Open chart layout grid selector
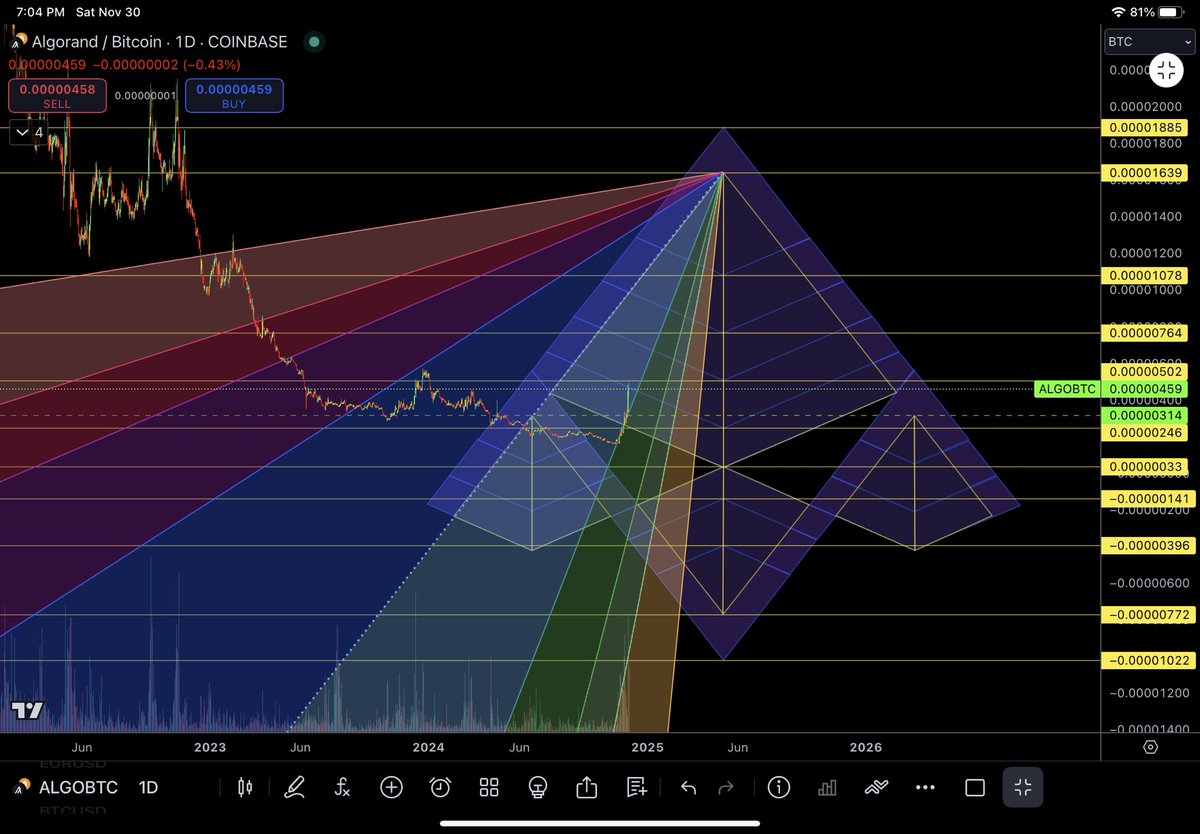1200x834 pixels. [x=489, y=787]
